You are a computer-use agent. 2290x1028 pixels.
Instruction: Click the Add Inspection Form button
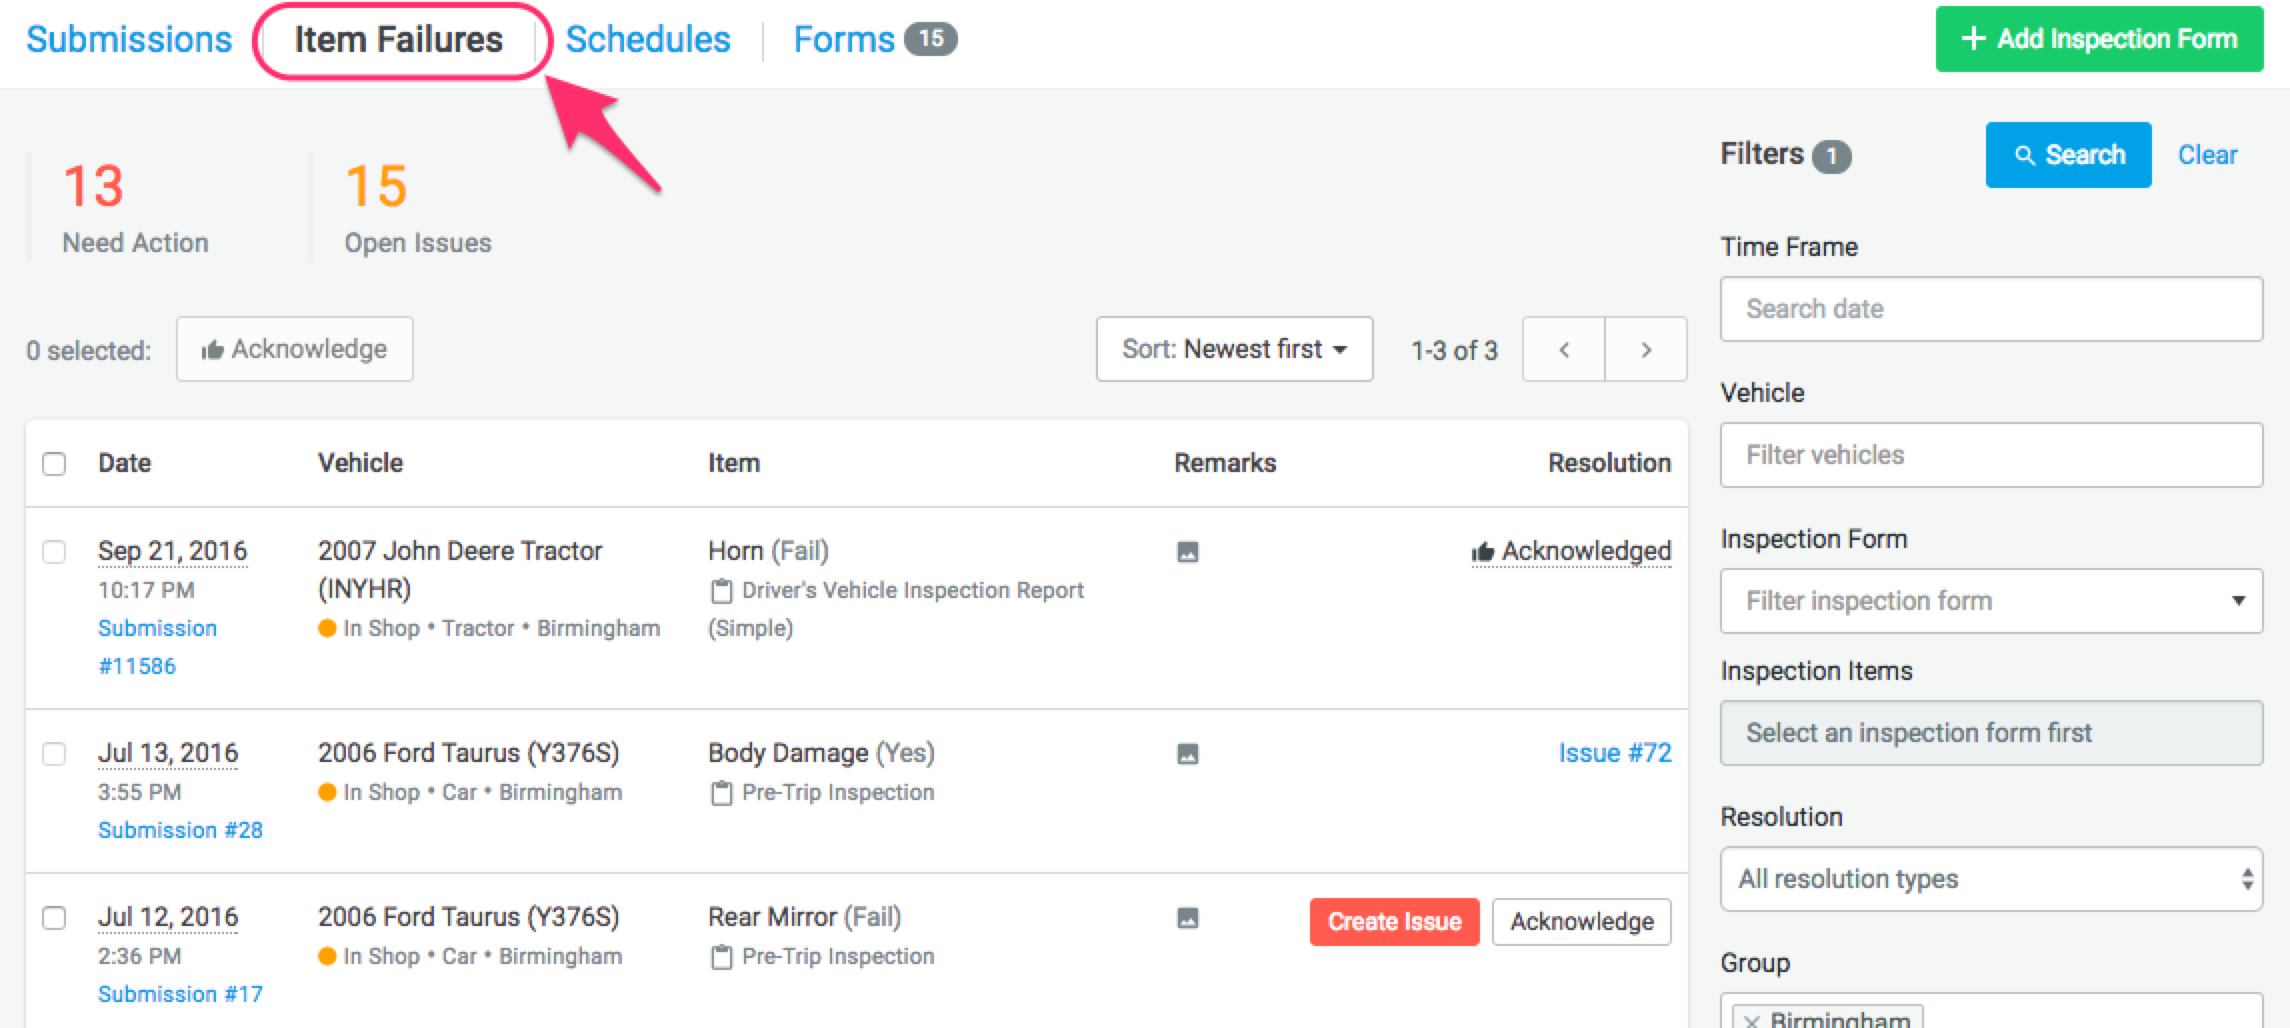[x=2099, y=39]
